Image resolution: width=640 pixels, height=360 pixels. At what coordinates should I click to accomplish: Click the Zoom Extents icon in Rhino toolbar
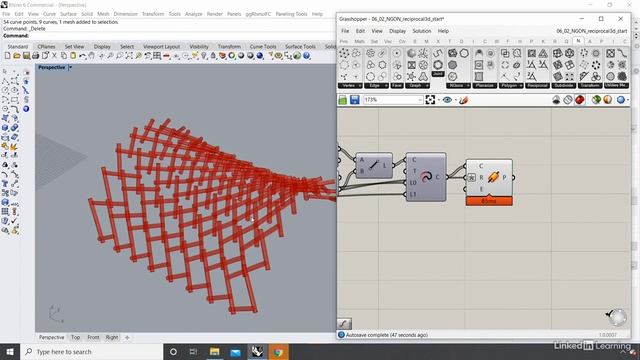pos(129,56)
